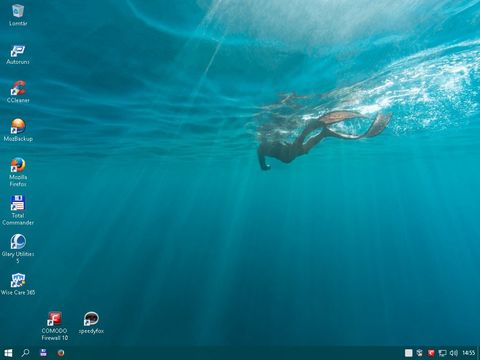Launch Firefox from the taskbar
Screen dimensions: 480x360
pyautogui.click(x=61, y=353)
